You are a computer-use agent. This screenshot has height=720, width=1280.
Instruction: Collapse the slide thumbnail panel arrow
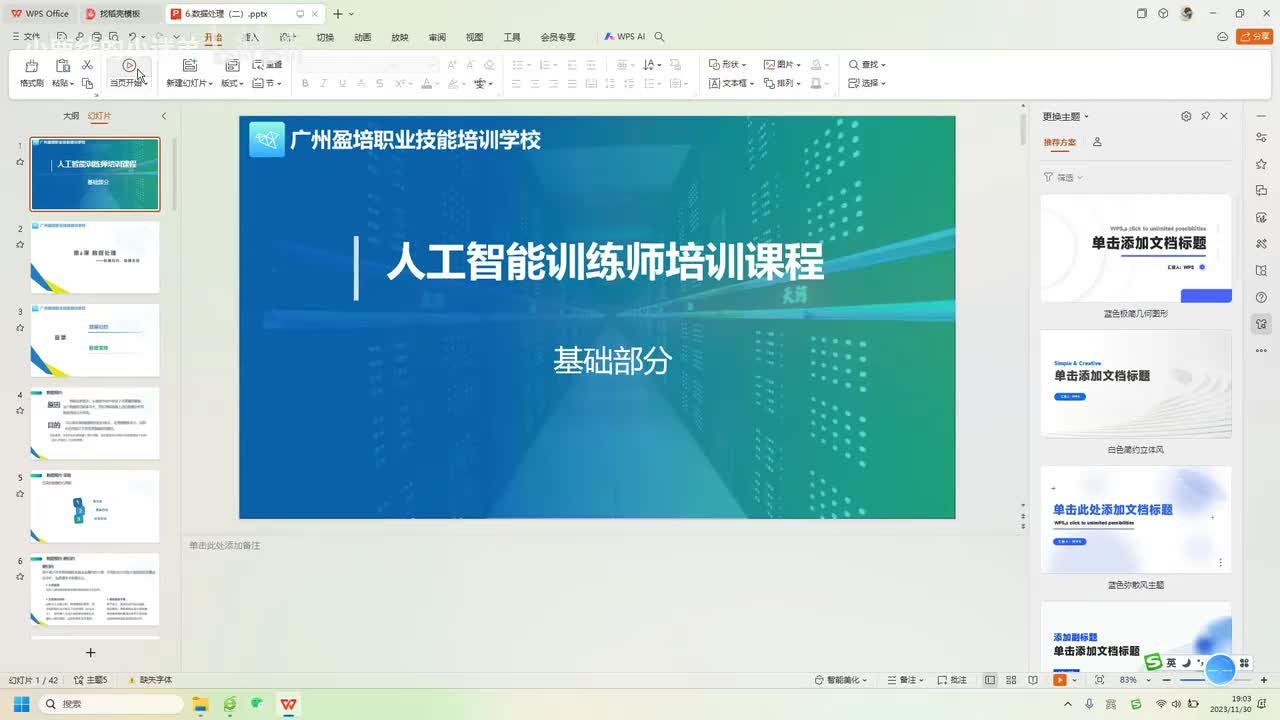click(x=164, y=116)
